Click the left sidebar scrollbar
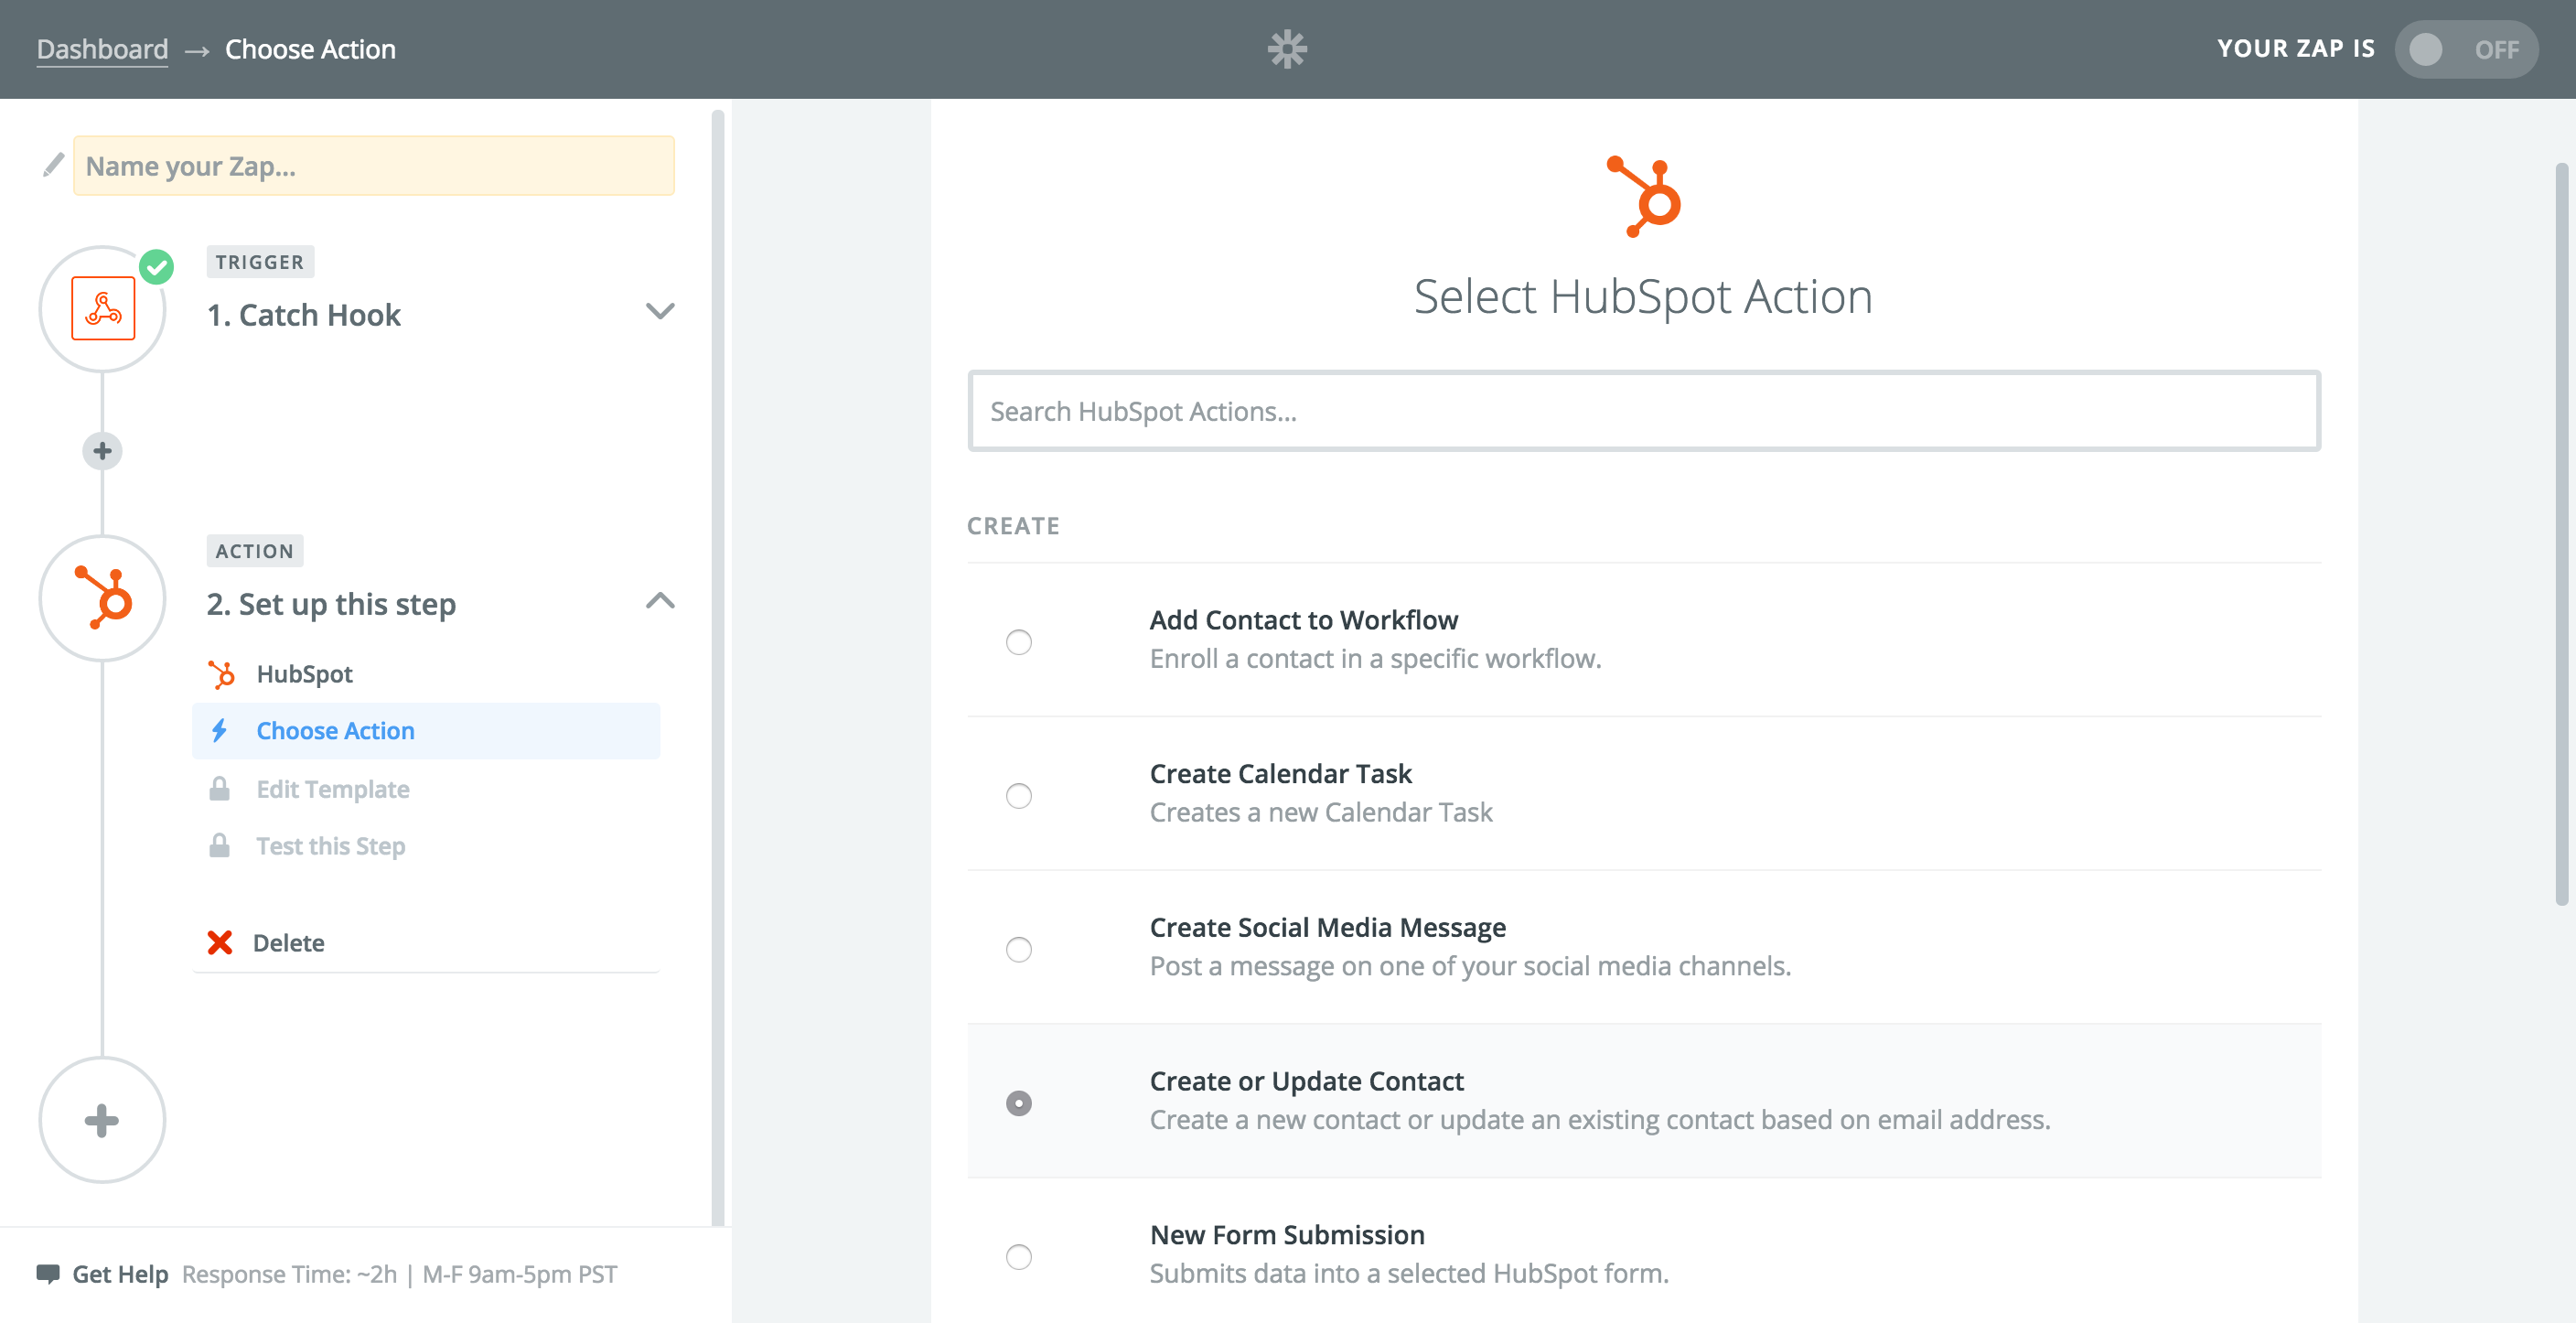 click(x=717, y=667)
